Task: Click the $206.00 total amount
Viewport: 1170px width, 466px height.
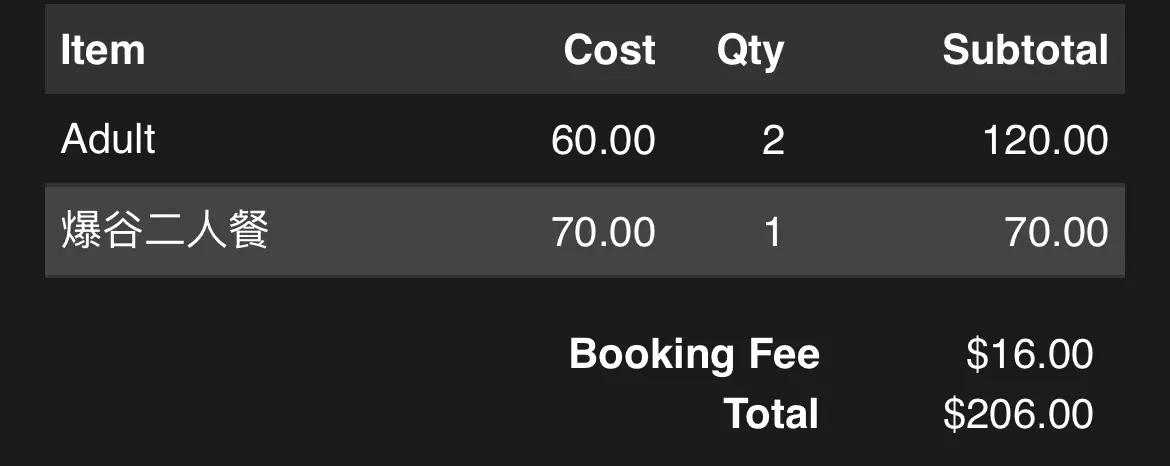Action: click(x=1019, y=414)
